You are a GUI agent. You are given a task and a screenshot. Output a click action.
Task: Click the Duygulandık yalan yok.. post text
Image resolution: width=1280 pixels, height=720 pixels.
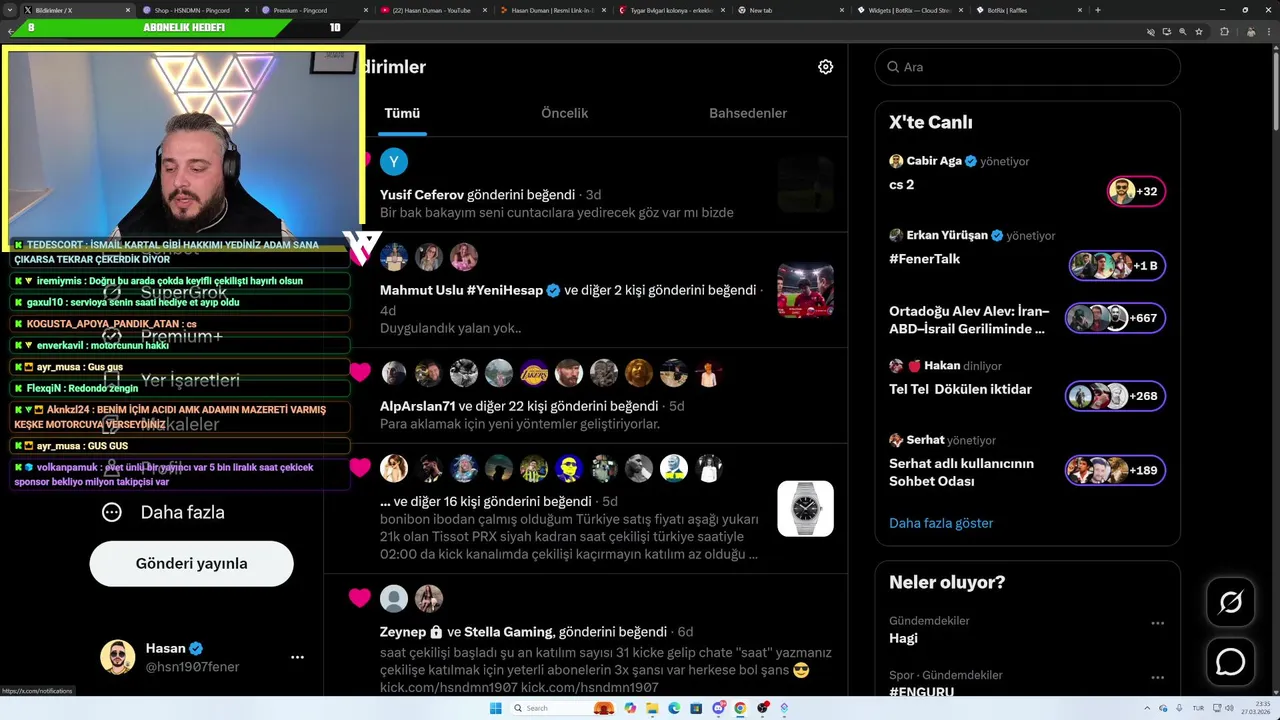coord(450,328)
